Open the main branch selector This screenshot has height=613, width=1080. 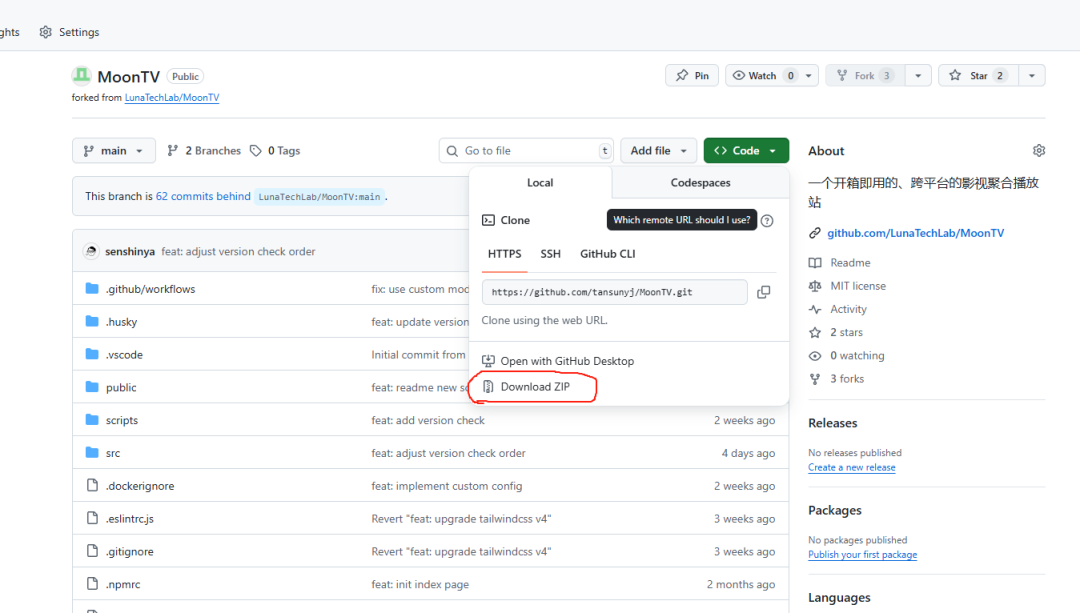pos(114,151)
